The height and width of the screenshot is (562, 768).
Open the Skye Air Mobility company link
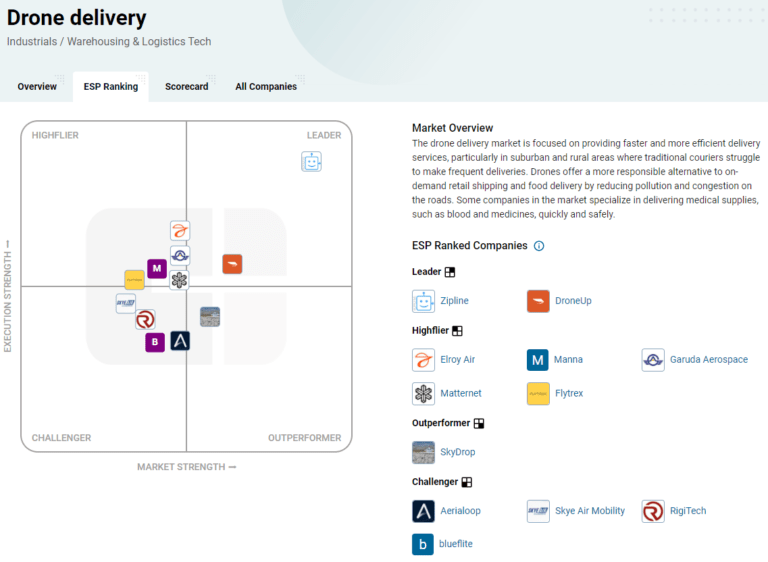[590, 511]
